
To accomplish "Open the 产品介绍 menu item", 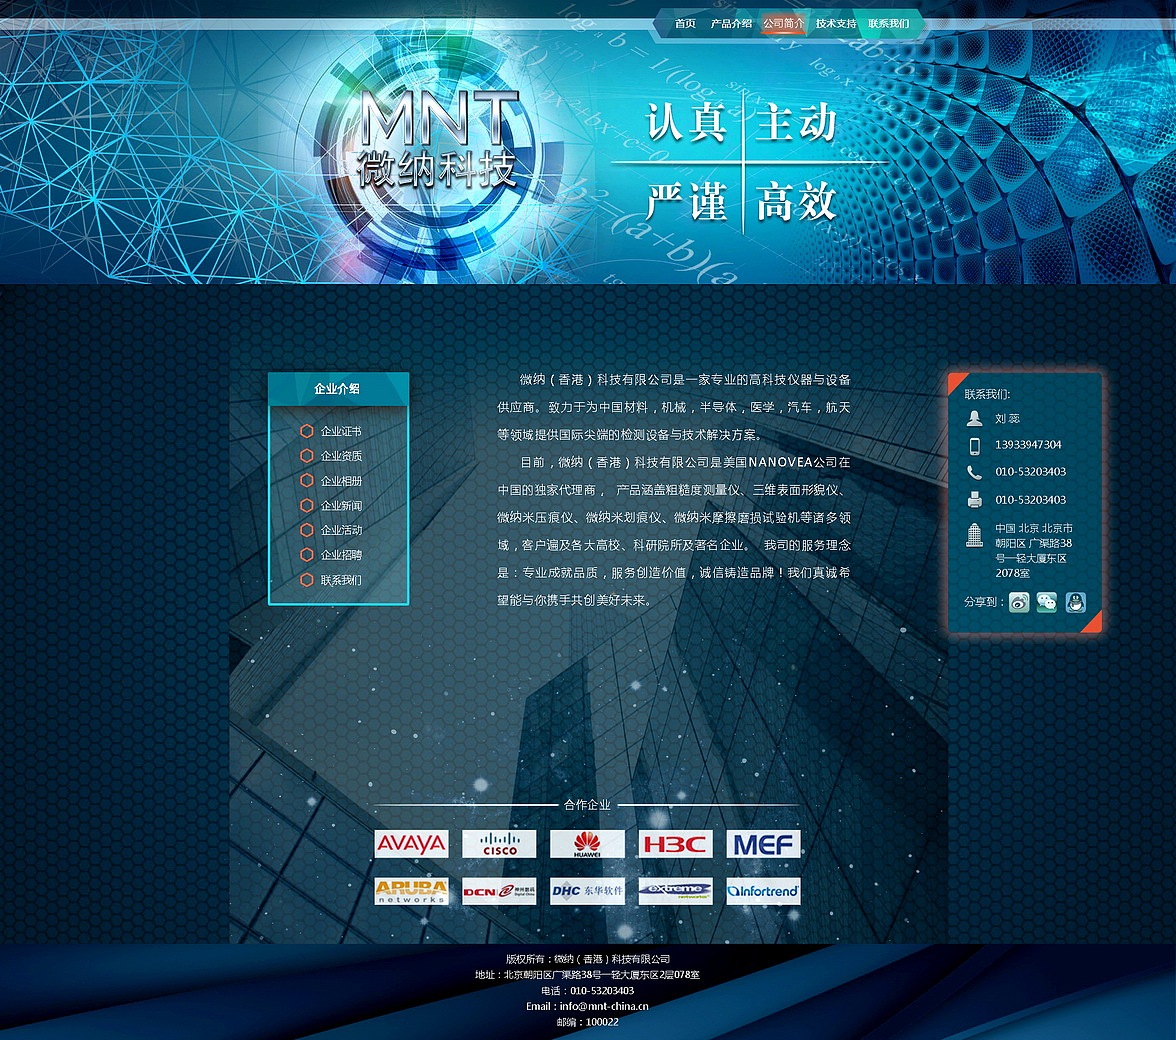I will 732,24.
